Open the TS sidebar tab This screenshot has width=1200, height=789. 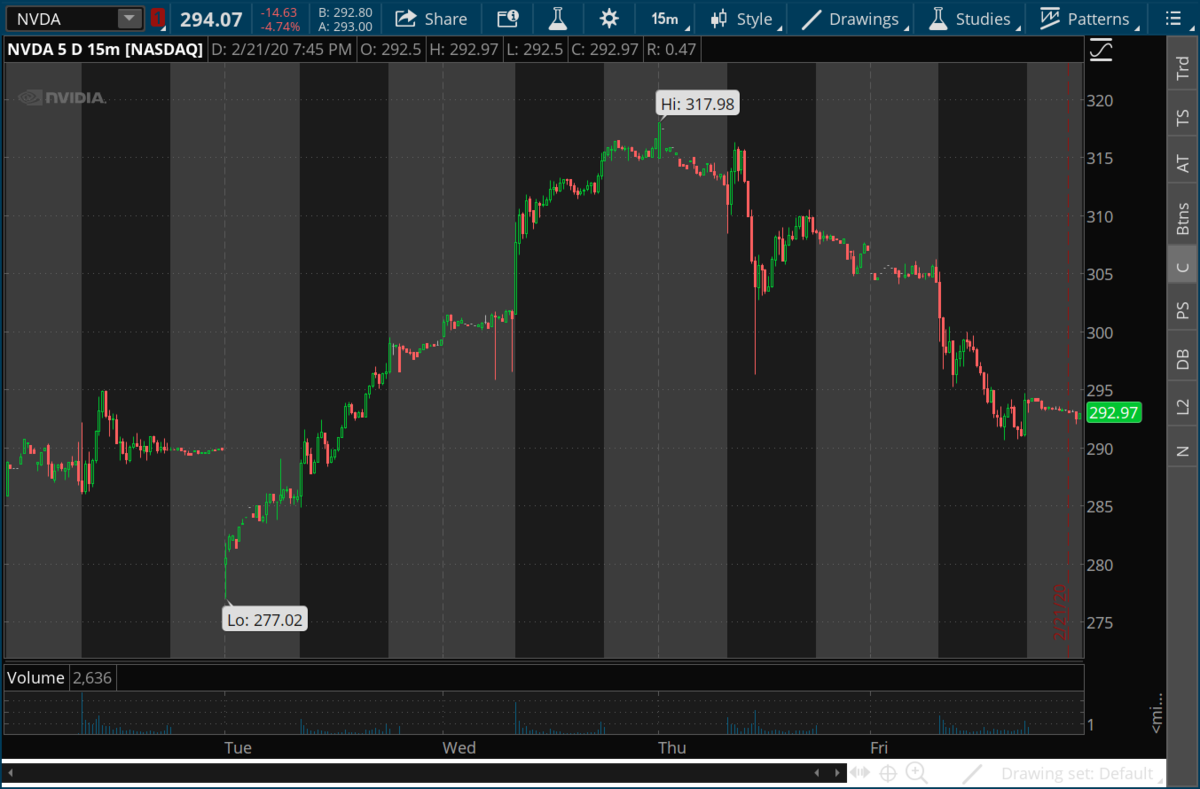[x=1183, y=119]
